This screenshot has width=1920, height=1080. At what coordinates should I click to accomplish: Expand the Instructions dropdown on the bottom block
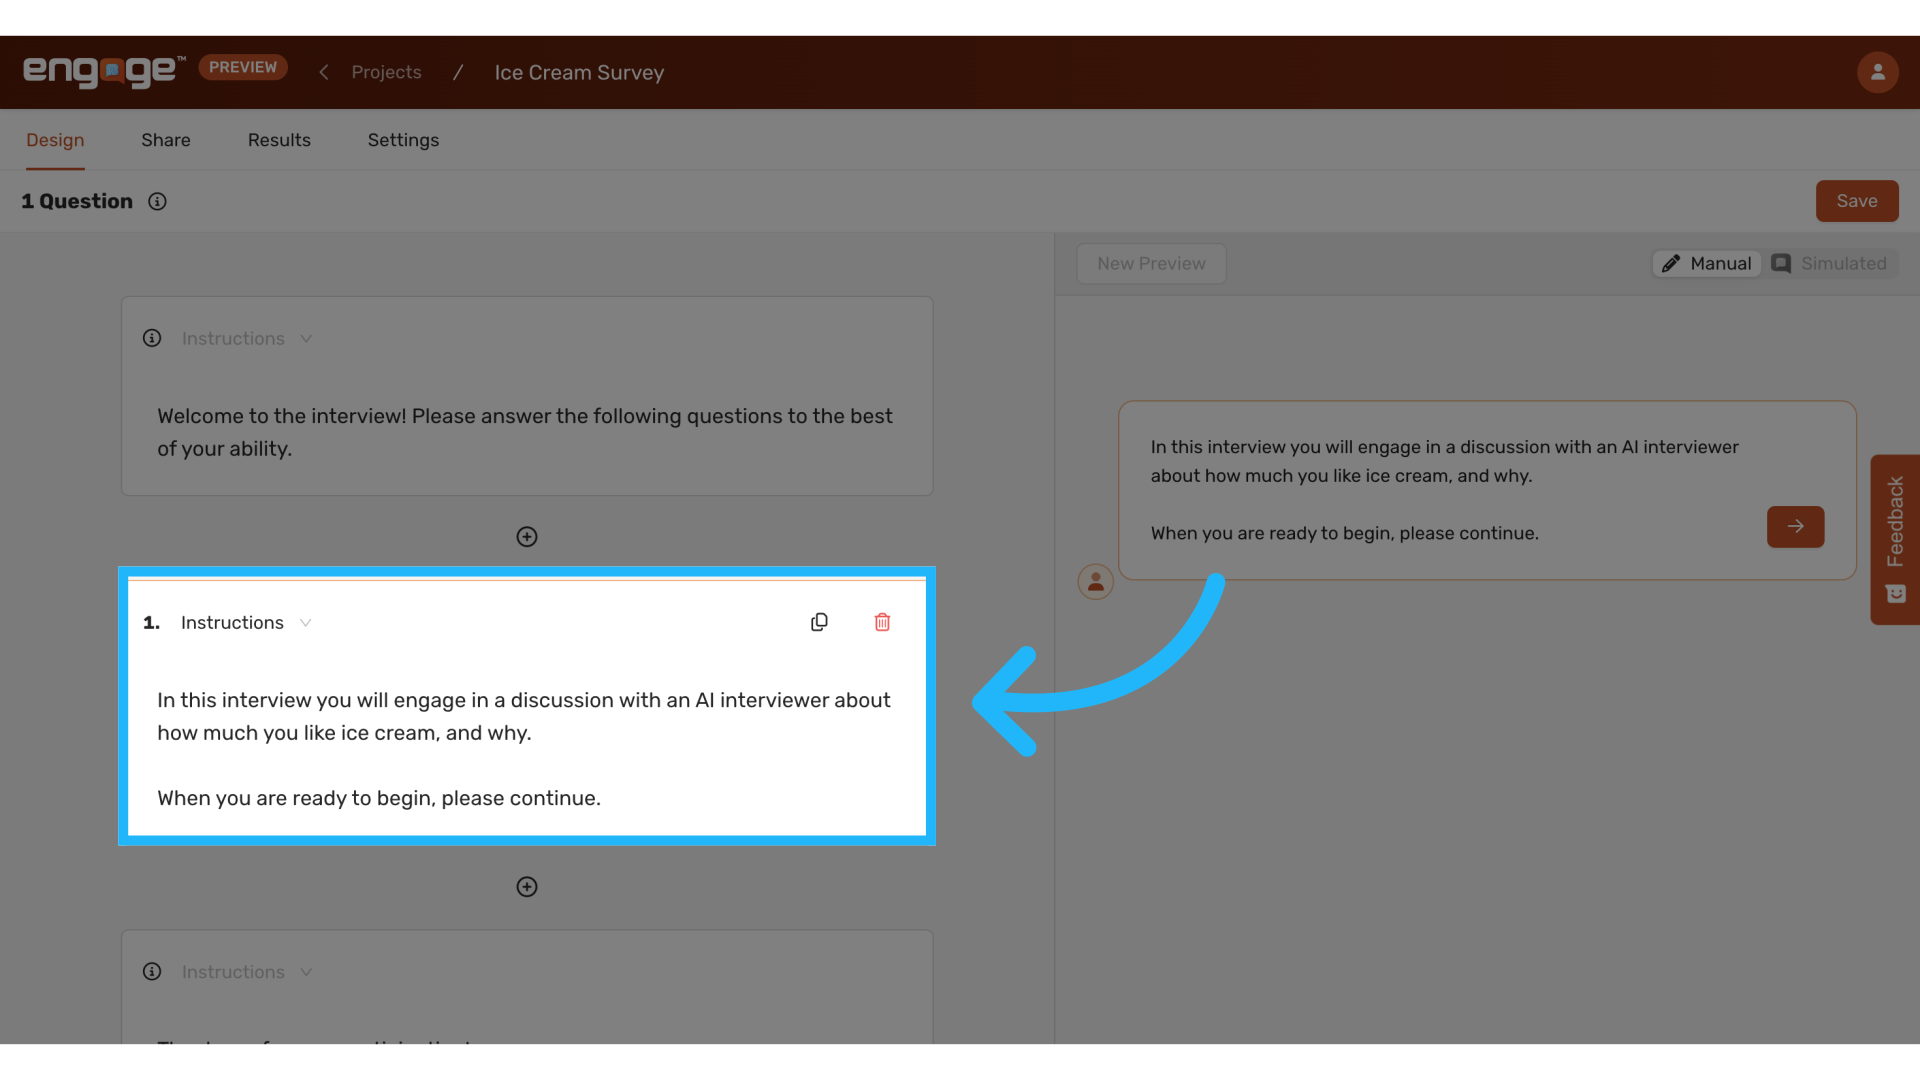click(x=306, y=971)
